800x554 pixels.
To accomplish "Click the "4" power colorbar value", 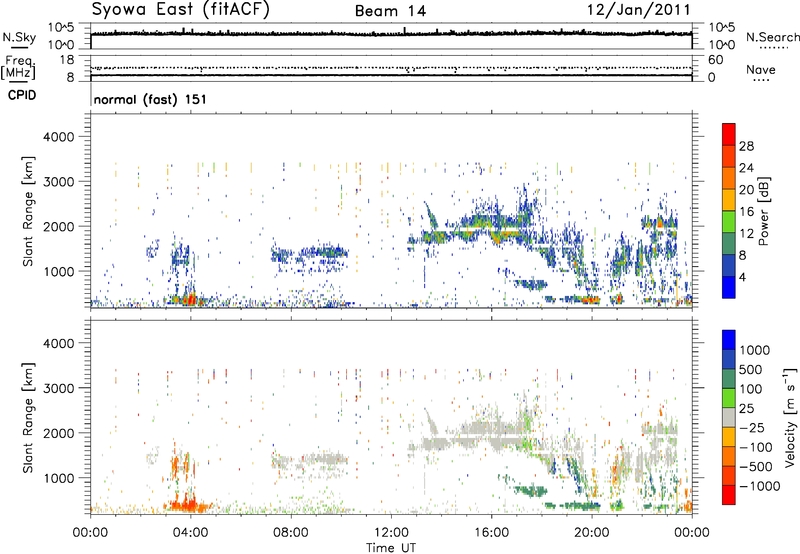I will pos(742,278).
